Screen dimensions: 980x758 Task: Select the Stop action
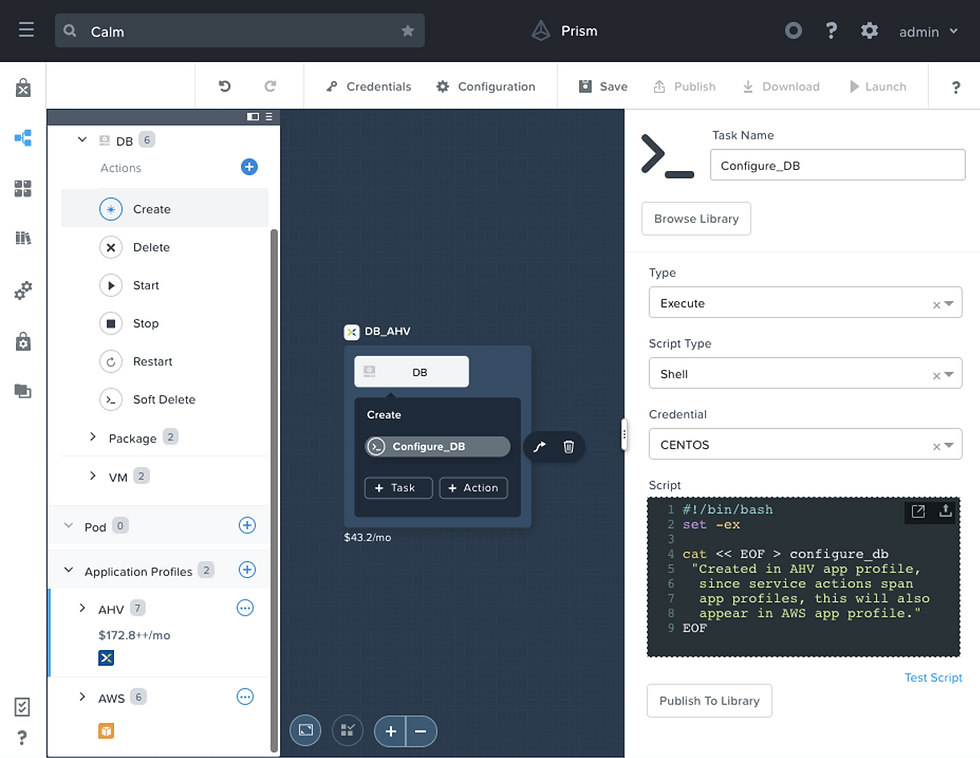(x=164, y=324)
